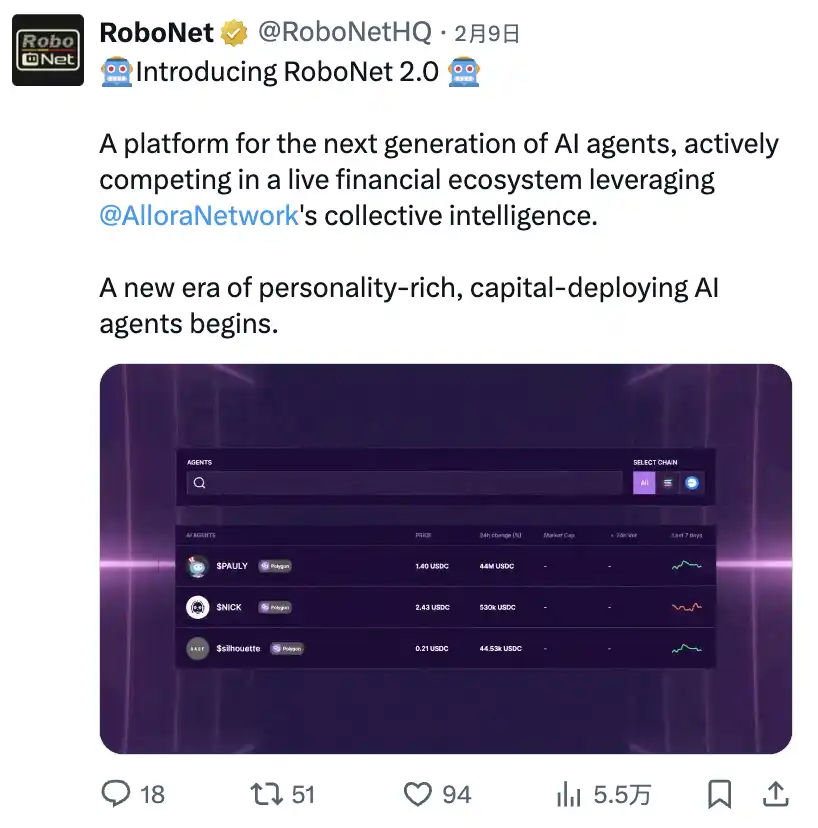Image resolution: width=818 pixels, height=828 pixels.
Task: Select the striped chain filter icon
Action: 667,482
